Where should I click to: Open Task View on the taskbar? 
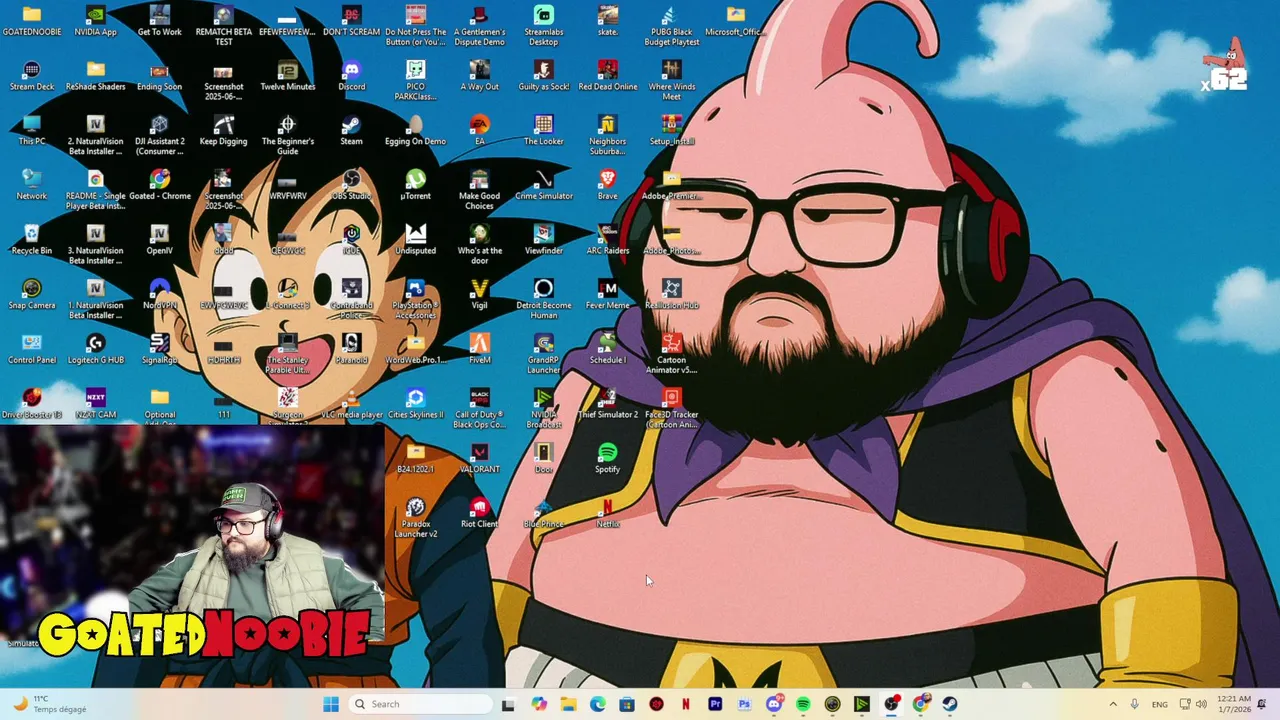(x=508, y=704)
